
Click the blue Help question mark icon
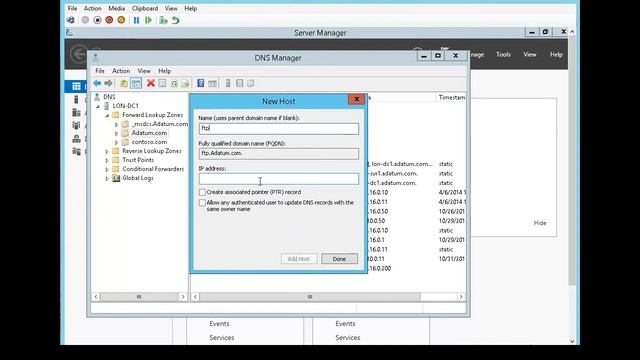pyautogui.click(x=200, y=83)
